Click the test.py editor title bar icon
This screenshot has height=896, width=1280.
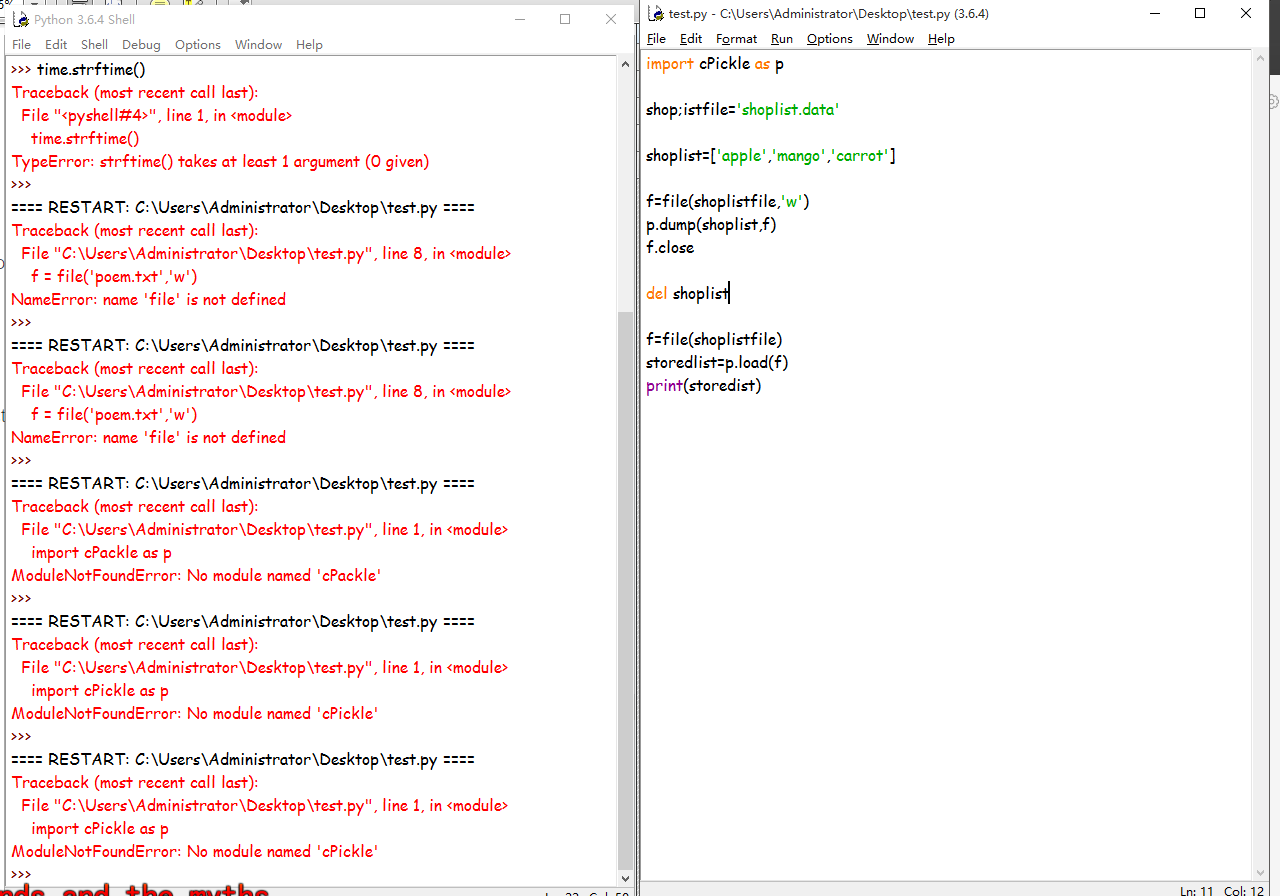coord(656,13)
